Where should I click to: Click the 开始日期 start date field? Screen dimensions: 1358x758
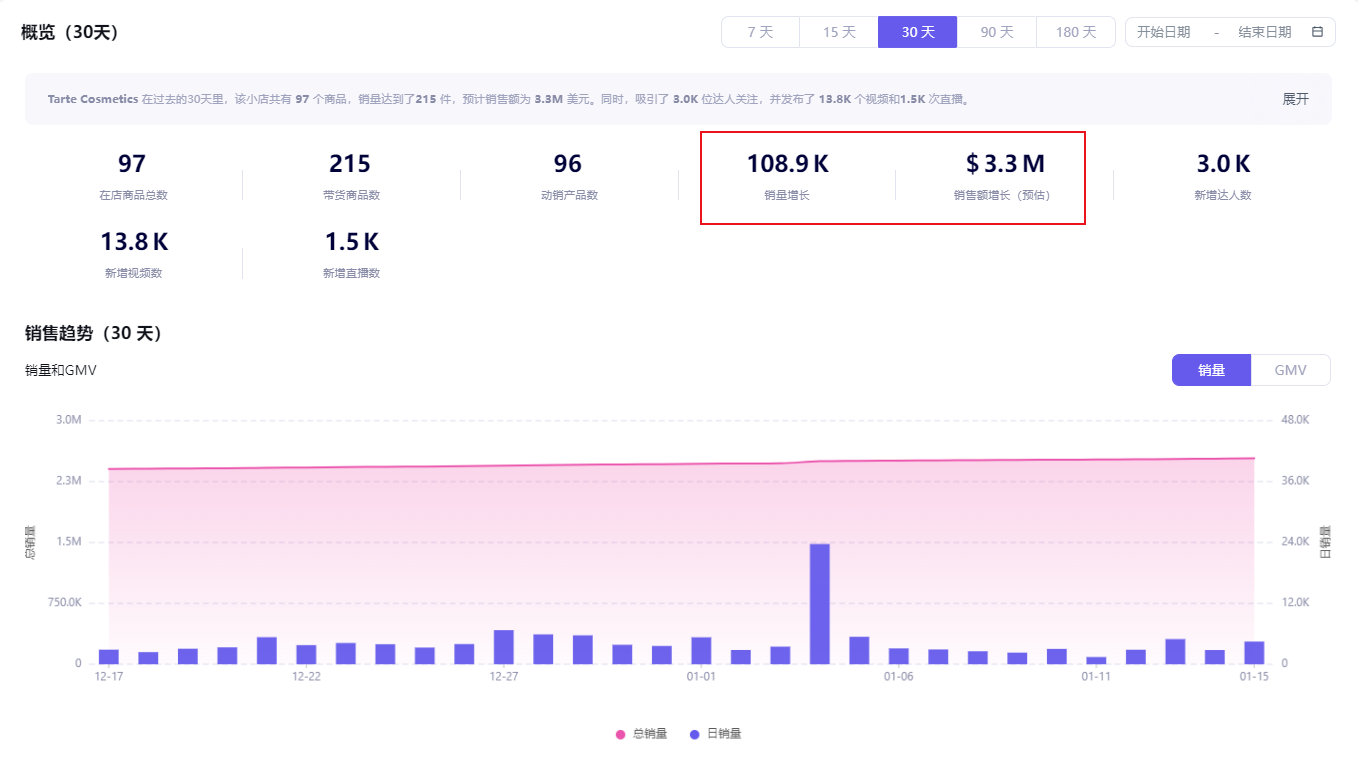(1163, 32)
